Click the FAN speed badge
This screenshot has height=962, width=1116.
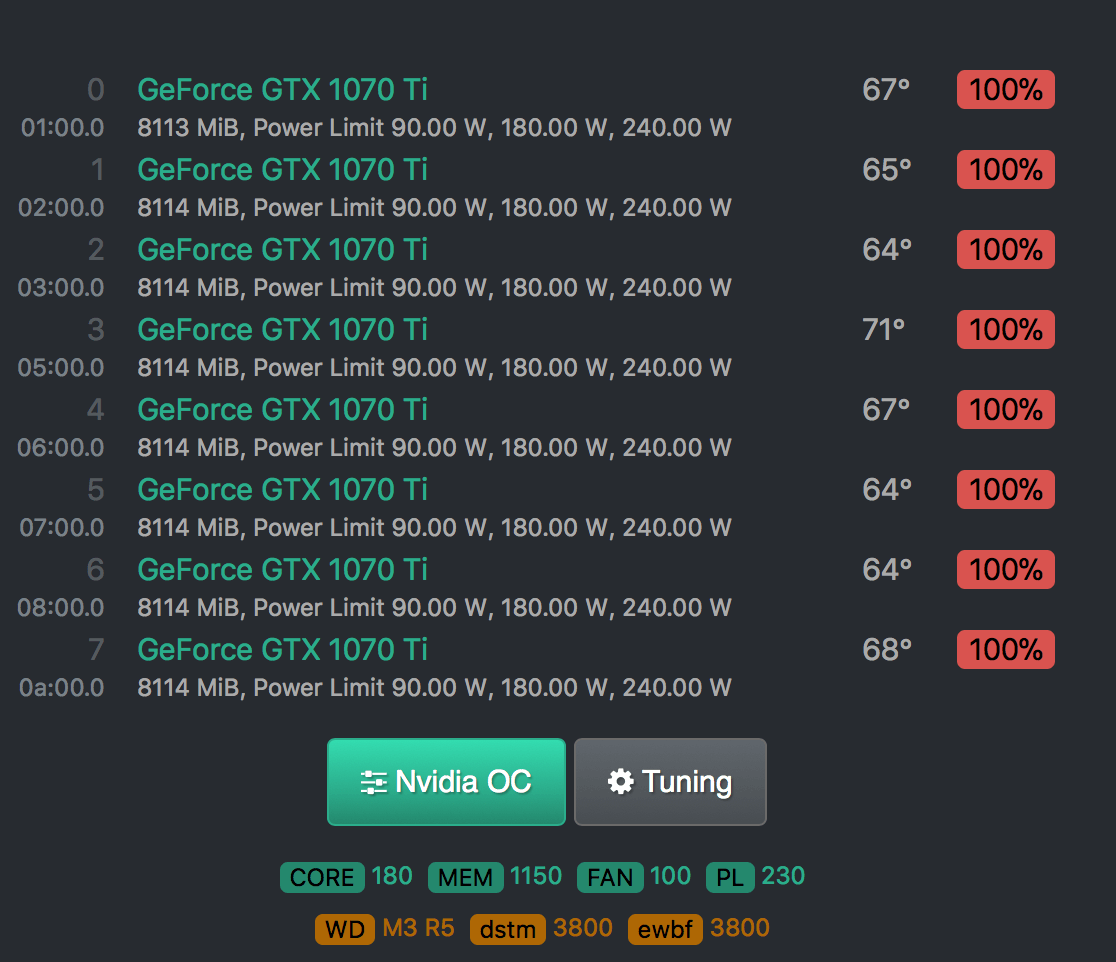click(610, 878)
